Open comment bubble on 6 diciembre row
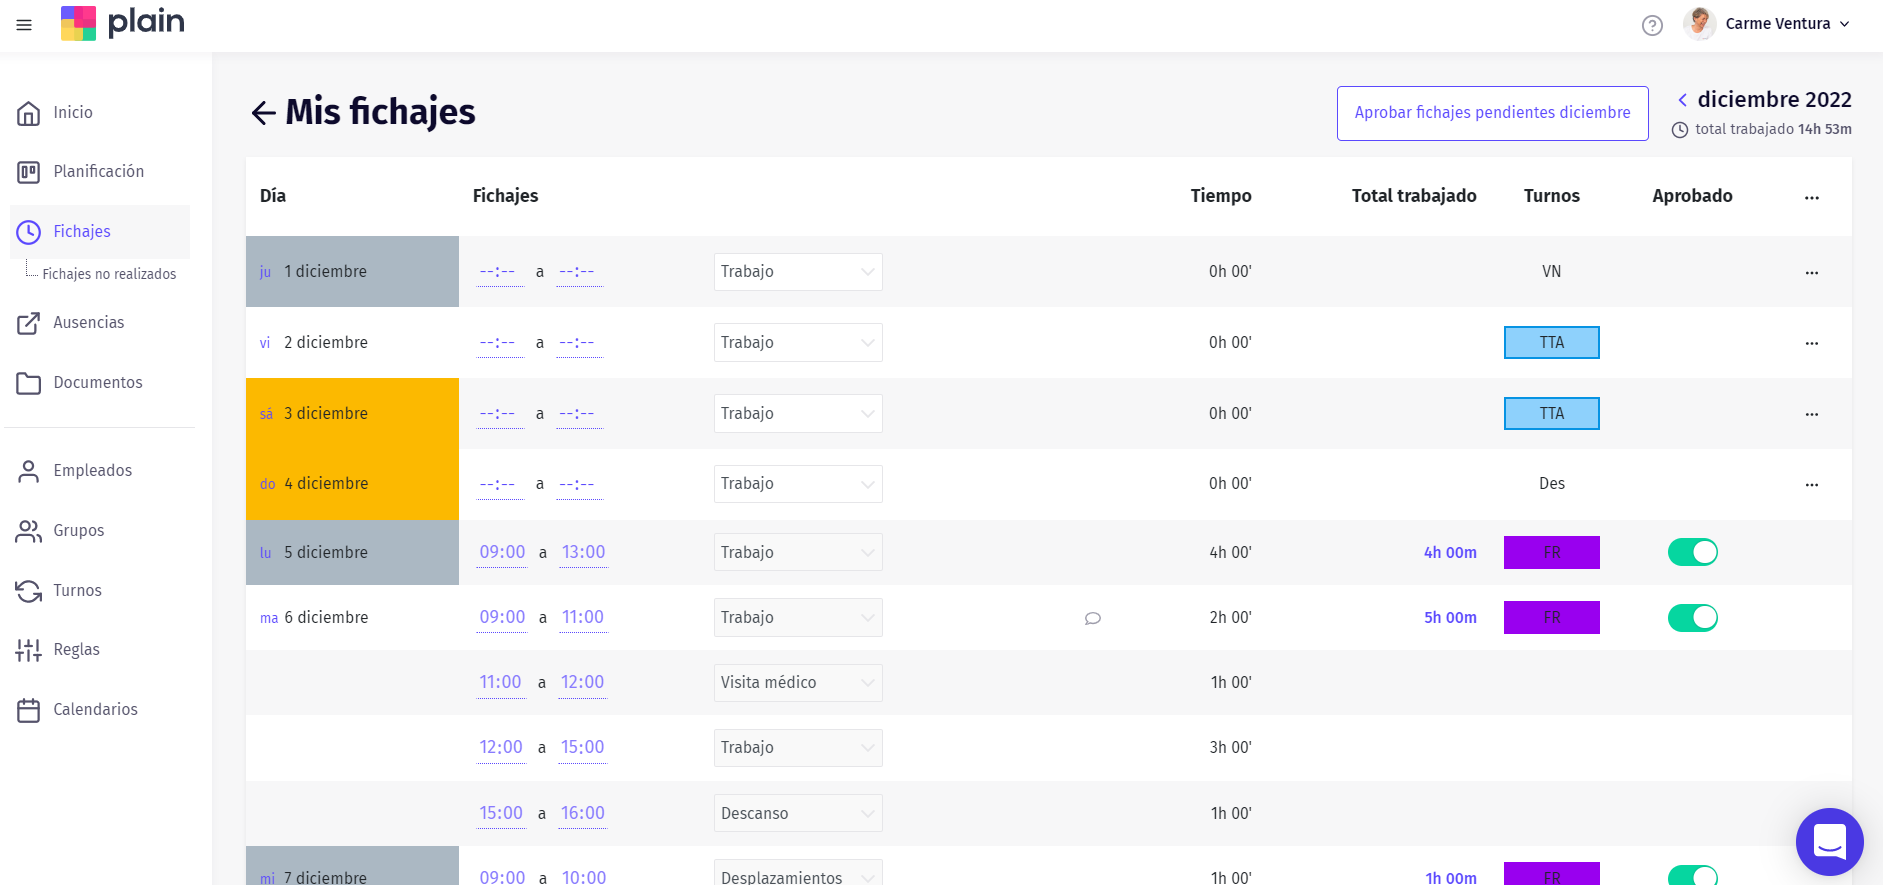1883x885 pixels. pyautogui.click(x=1093, y=618)
